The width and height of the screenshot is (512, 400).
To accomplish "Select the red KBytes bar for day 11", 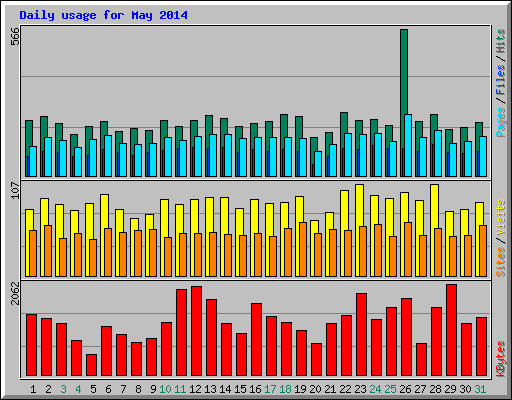I will coord(181,333).
